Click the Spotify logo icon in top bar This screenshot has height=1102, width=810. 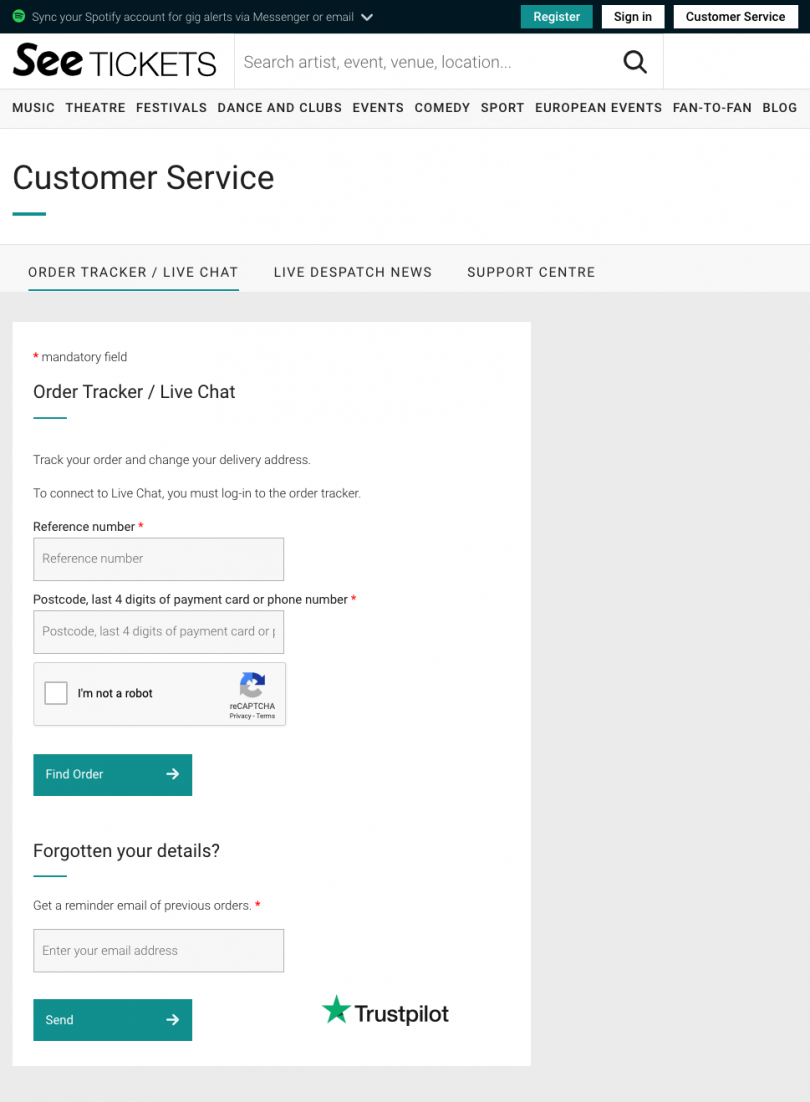pyautogui.click(x=19, y=16)
